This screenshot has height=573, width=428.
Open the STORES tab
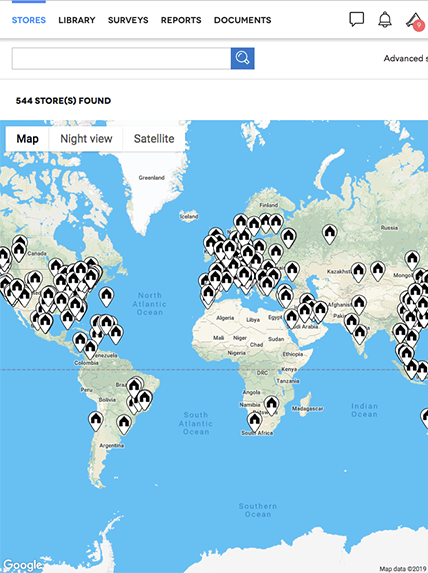(x=29, y=20)
